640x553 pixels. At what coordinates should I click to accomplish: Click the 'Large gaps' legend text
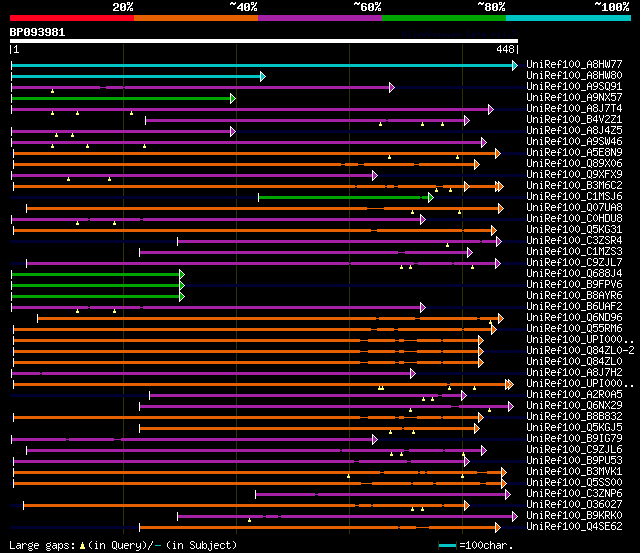pos(42,546)
